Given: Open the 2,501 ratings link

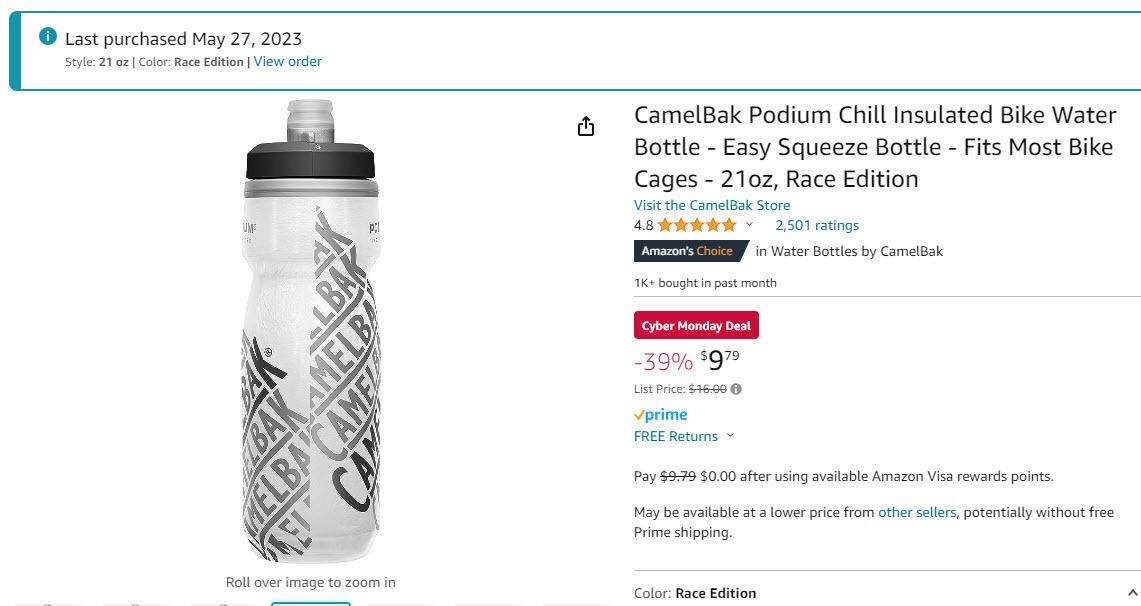Looking at the screenshot, I should click(x=816, y=225).
